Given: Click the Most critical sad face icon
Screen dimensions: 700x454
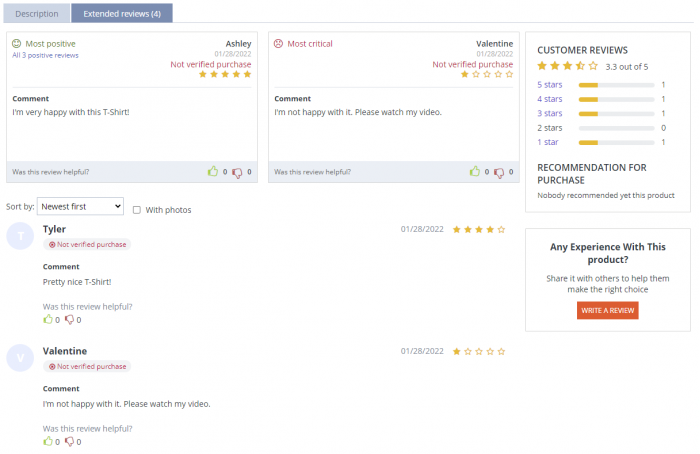Looking at the screenshot, I should click(x=279, y=43).
